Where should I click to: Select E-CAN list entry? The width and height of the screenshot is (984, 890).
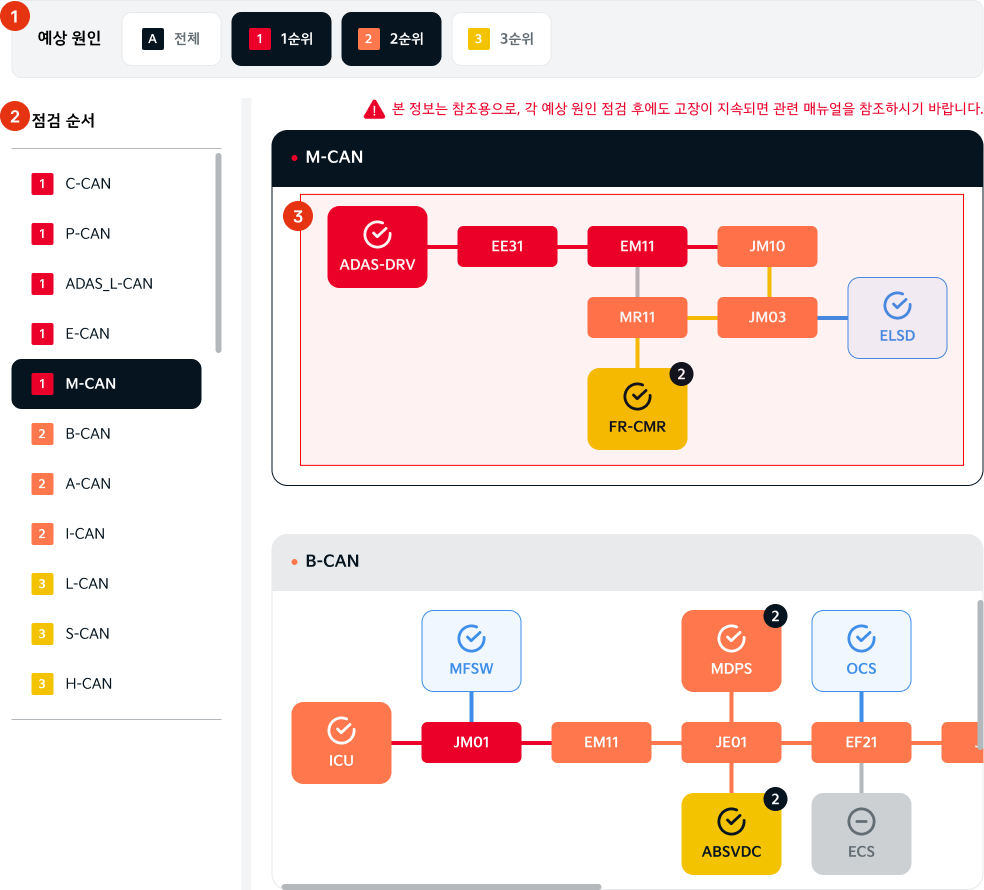pos(107,334)
